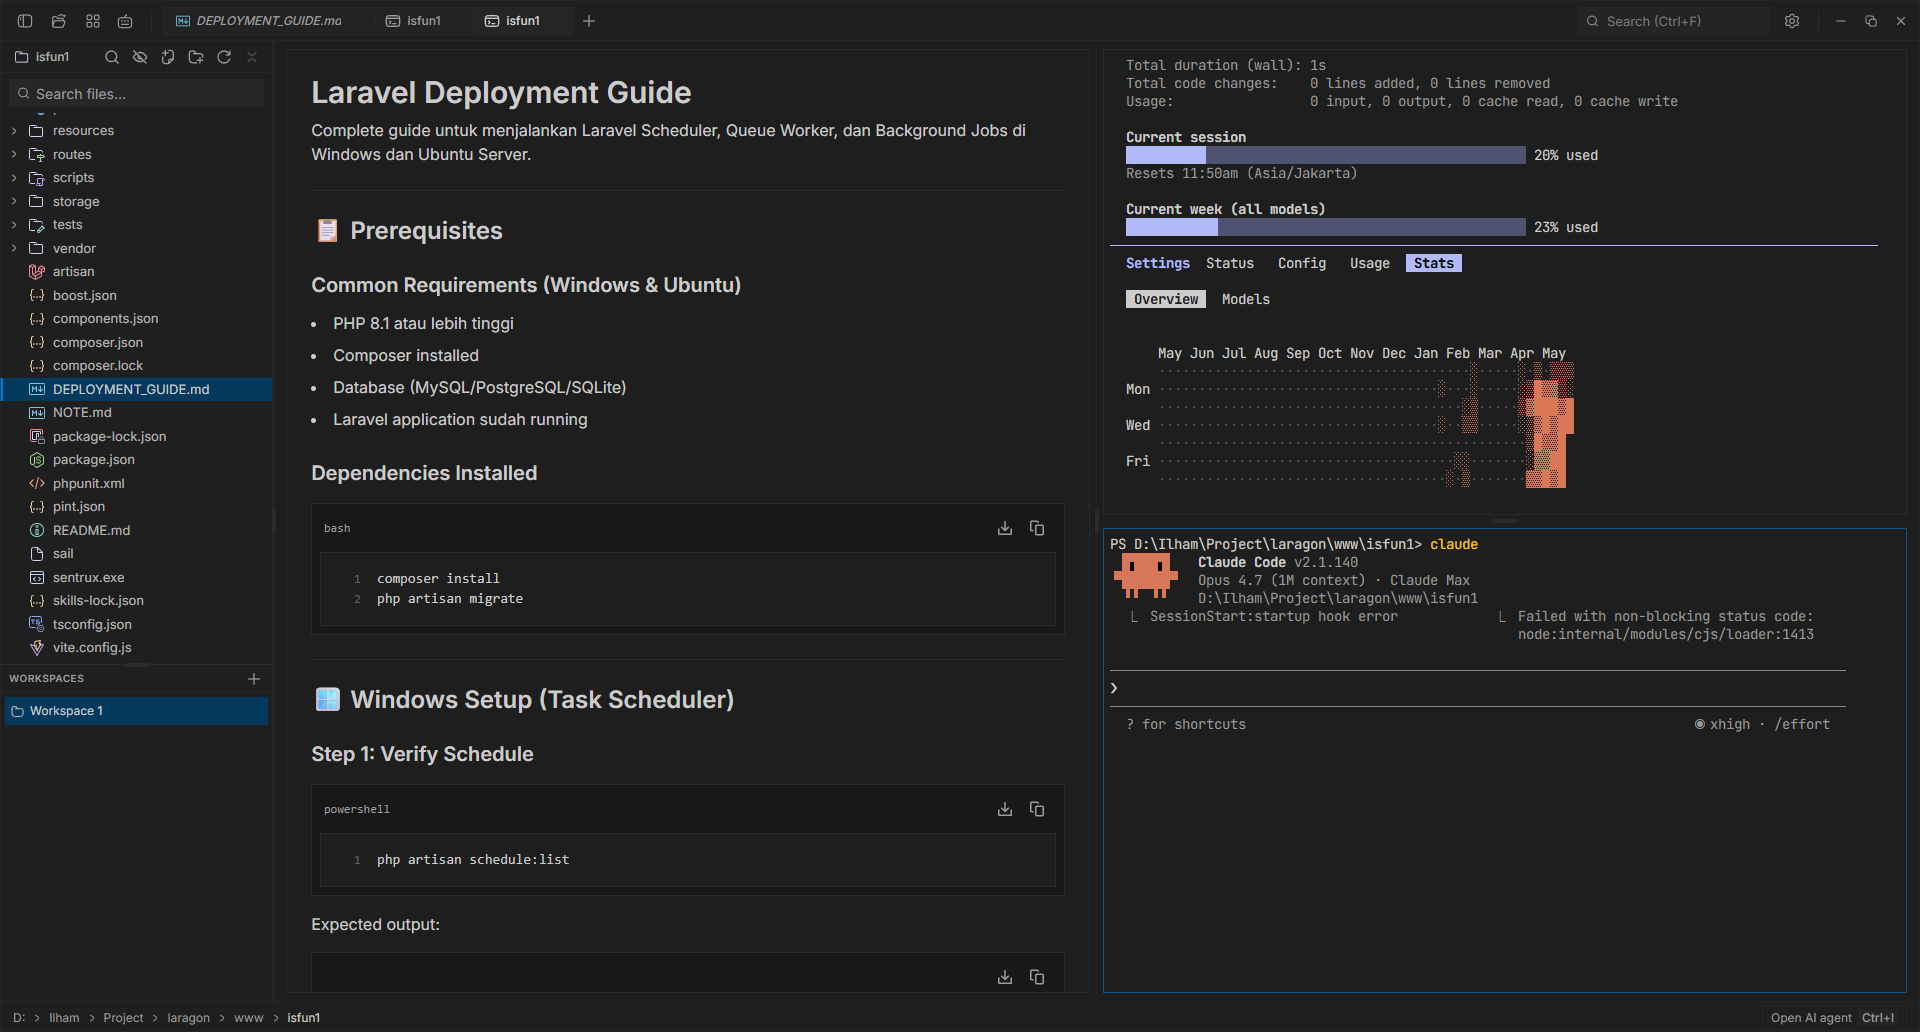
Task: Open composer.json in file tree
Action: [x=136, y=343]
